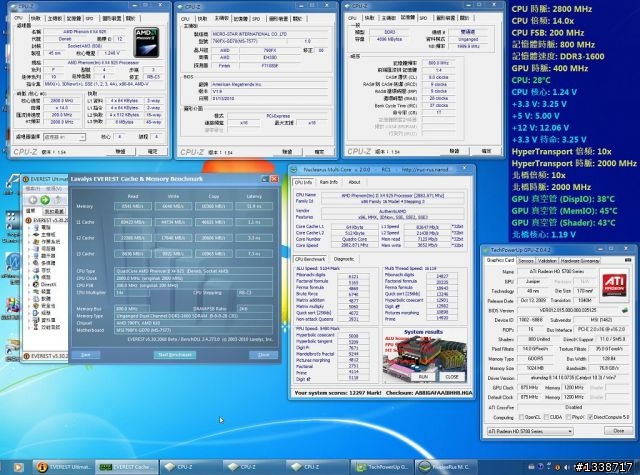Switch to the Favorites tab in EVEREST sidebar

point(54,211)
